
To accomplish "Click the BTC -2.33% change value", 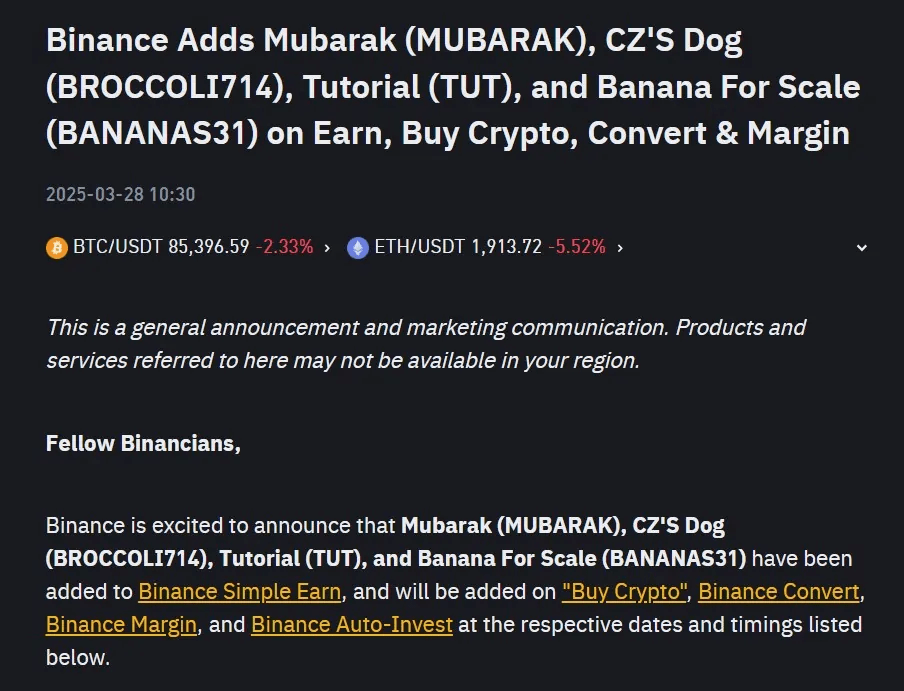I will tap(284, 247).
